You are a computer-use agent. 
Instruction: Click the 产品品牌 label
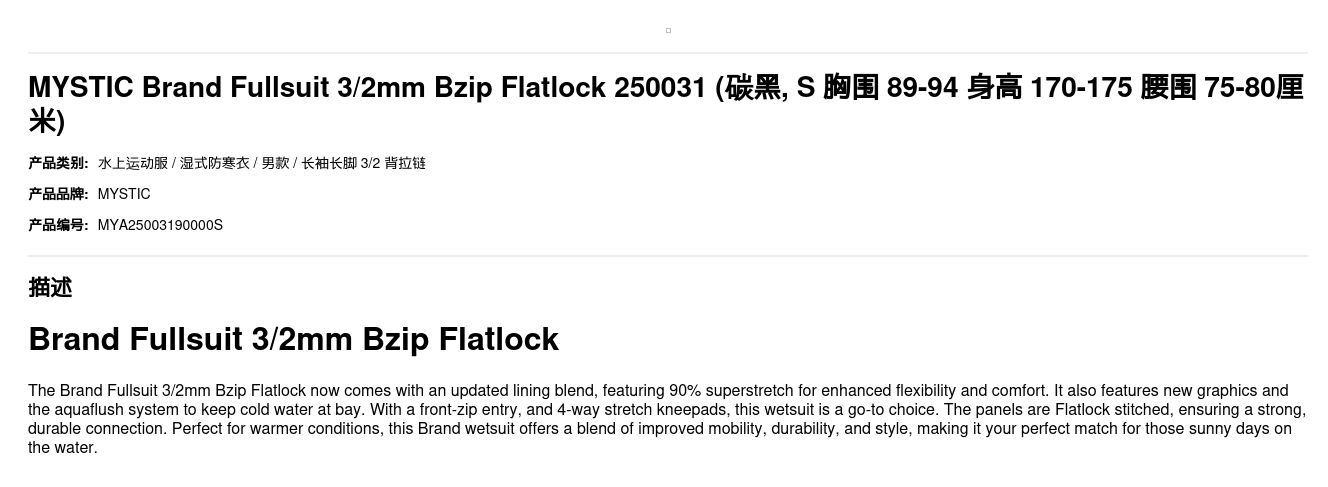pyautogui.click(x=58, y=194)
